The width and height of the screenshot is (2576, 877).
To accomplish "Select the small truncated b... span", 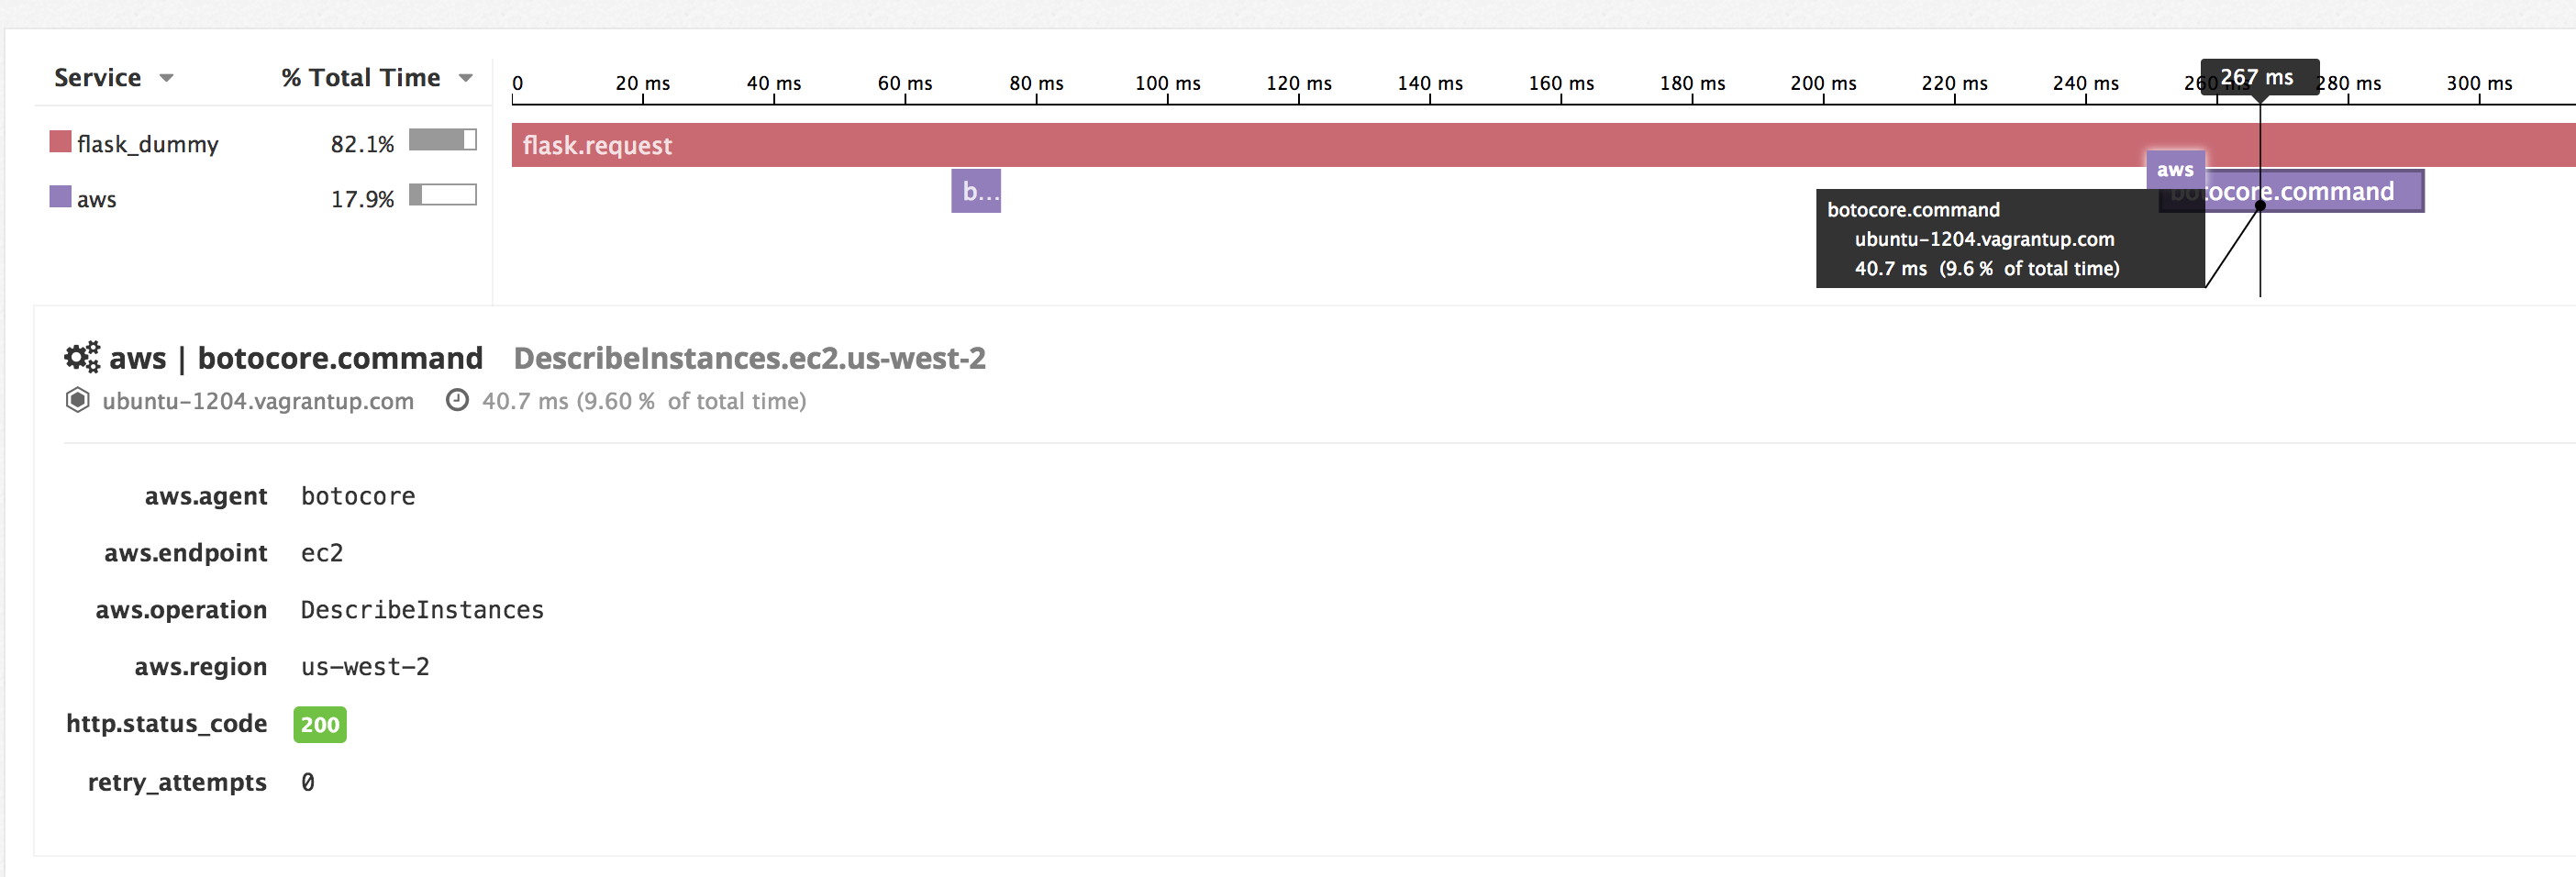I will pyautogui.click(x=976, y=191).
